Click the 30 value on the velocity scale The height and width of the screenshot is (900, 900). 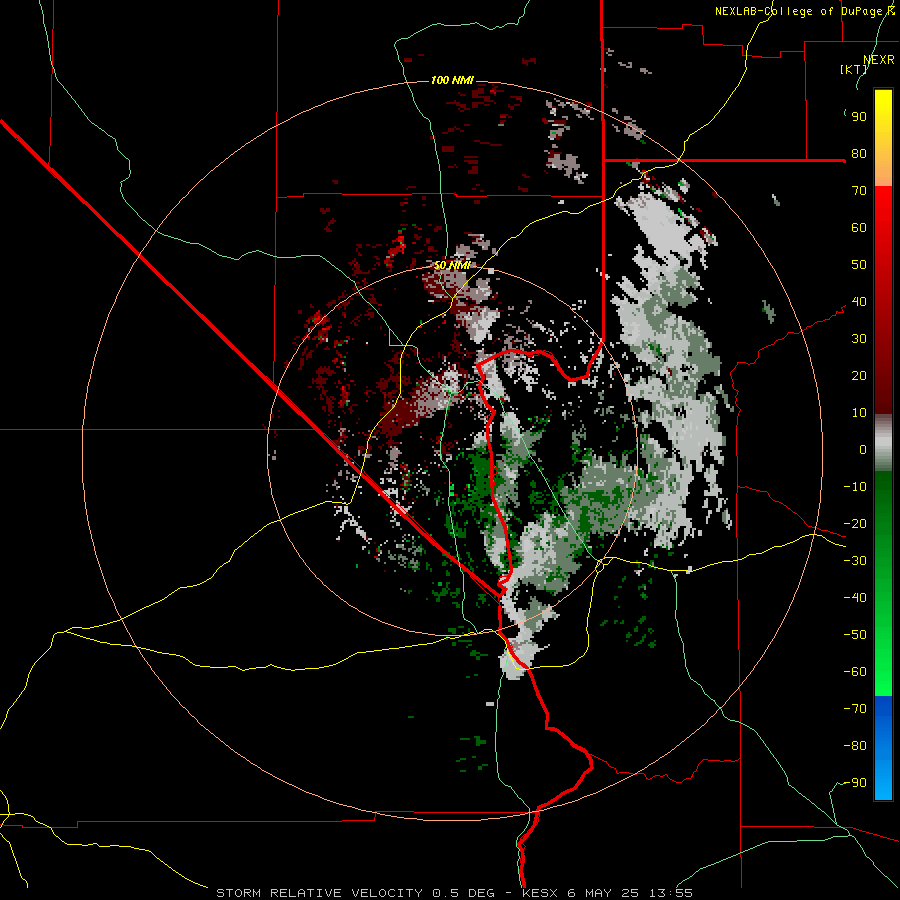[x=859, y=339]
